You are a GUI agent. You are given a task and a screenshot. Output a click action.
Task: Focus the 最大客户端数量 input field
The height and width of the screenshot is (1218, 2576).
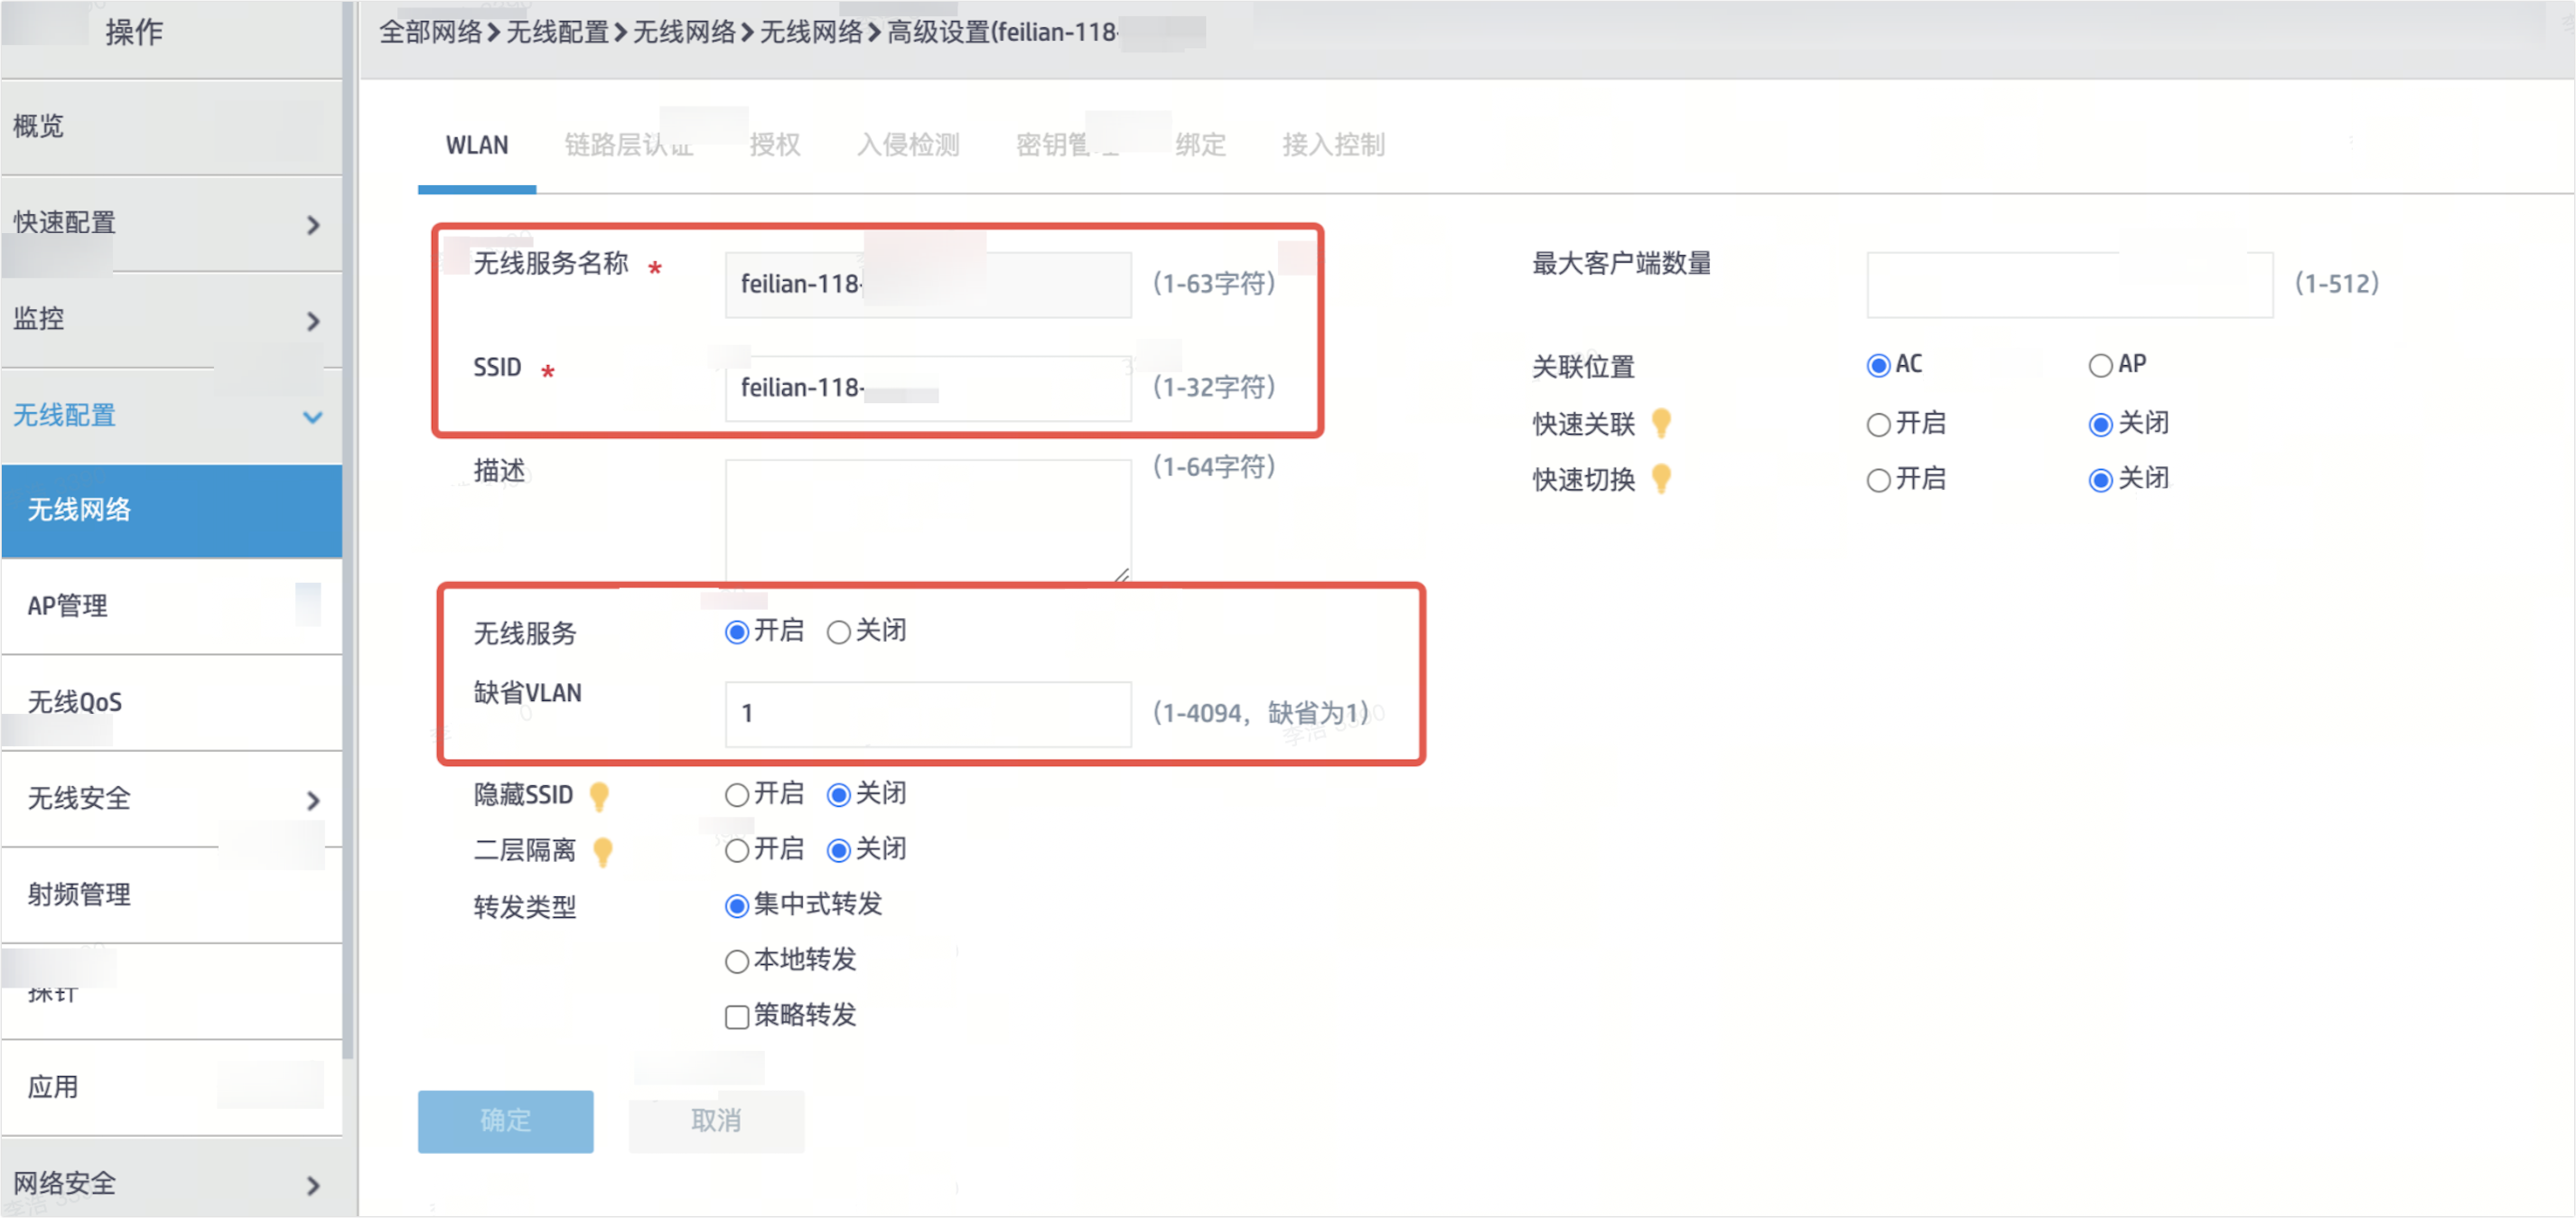[2070, 285]
